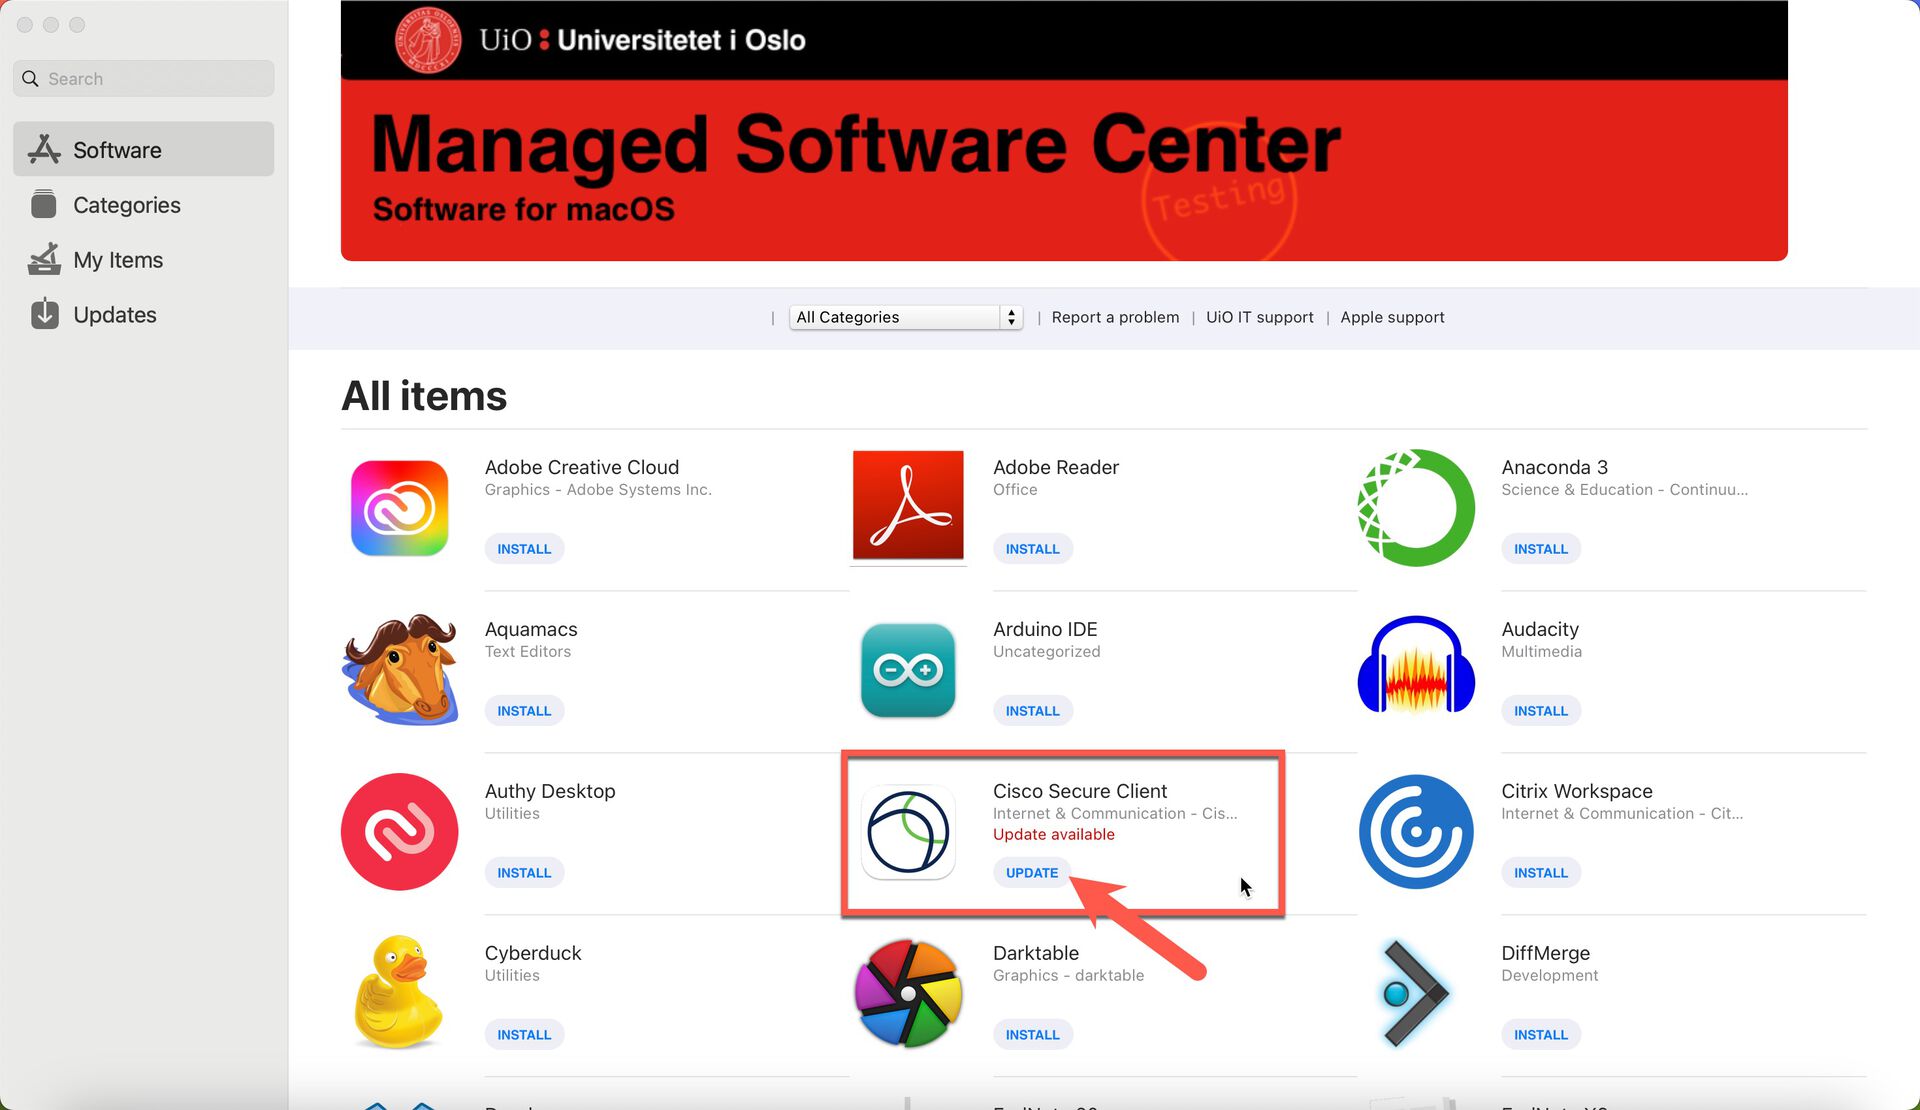Install Darktable

coord(1032,1035)
